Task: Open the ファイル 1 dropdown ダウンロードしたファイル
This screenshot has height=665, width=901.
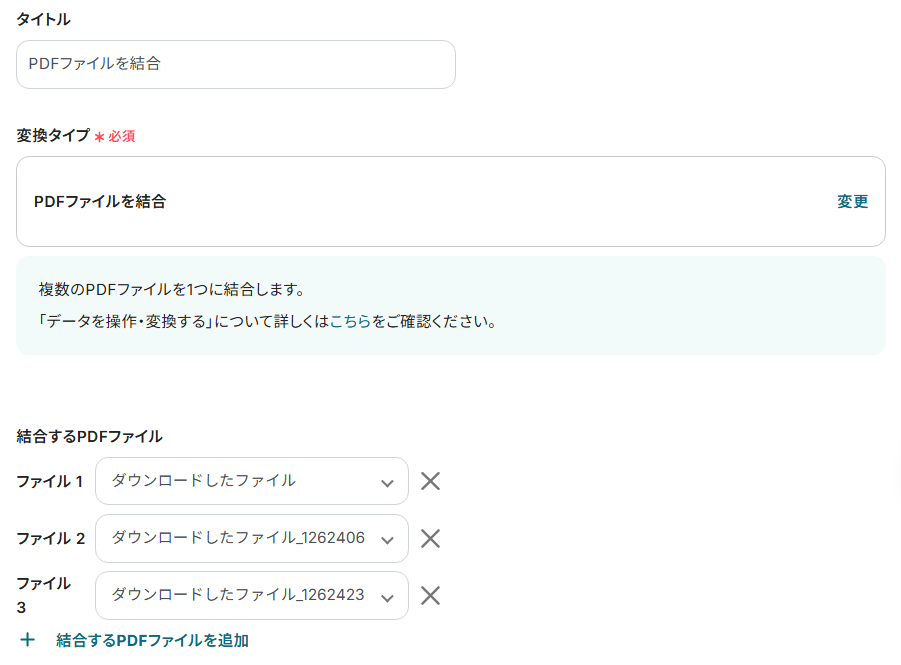Action: tap(240, 481)
